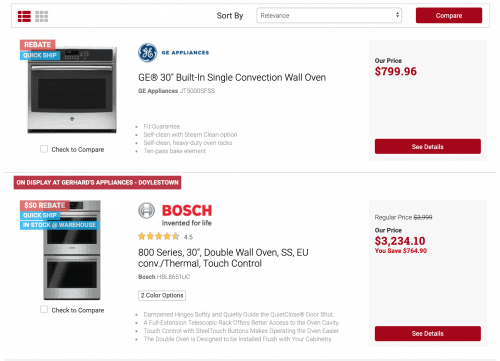Click the Bosch double oven product image
Screen dimensions: 500x361
72,250
